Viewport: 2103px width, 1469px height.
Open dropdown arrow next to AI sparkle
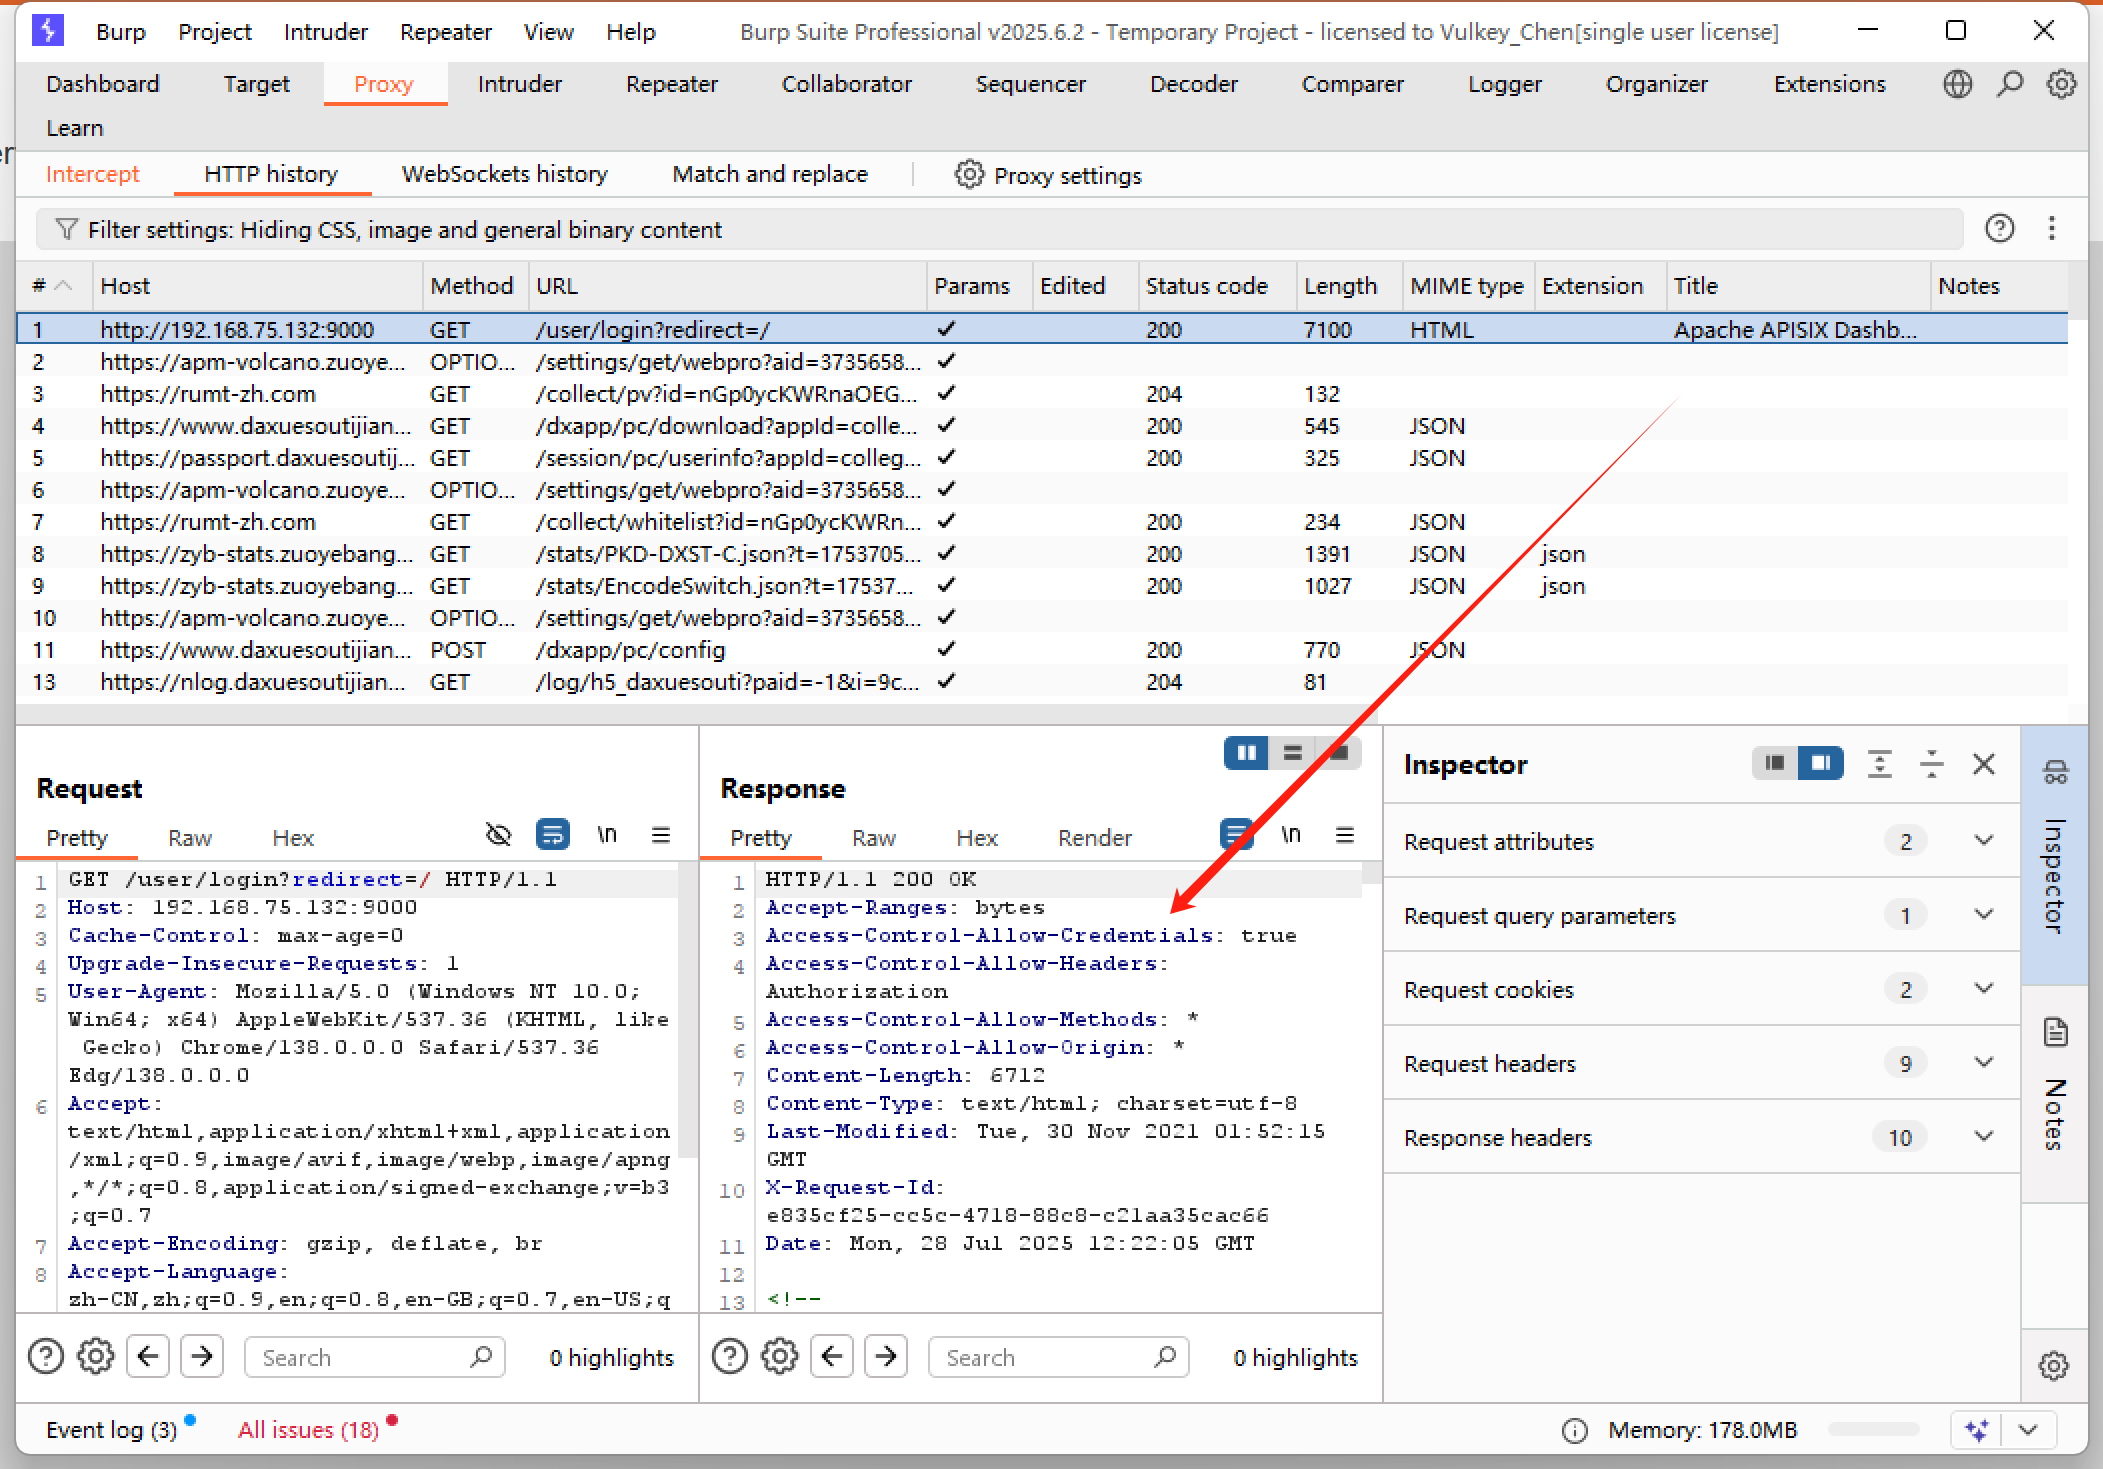(x=2028, y=1430)
